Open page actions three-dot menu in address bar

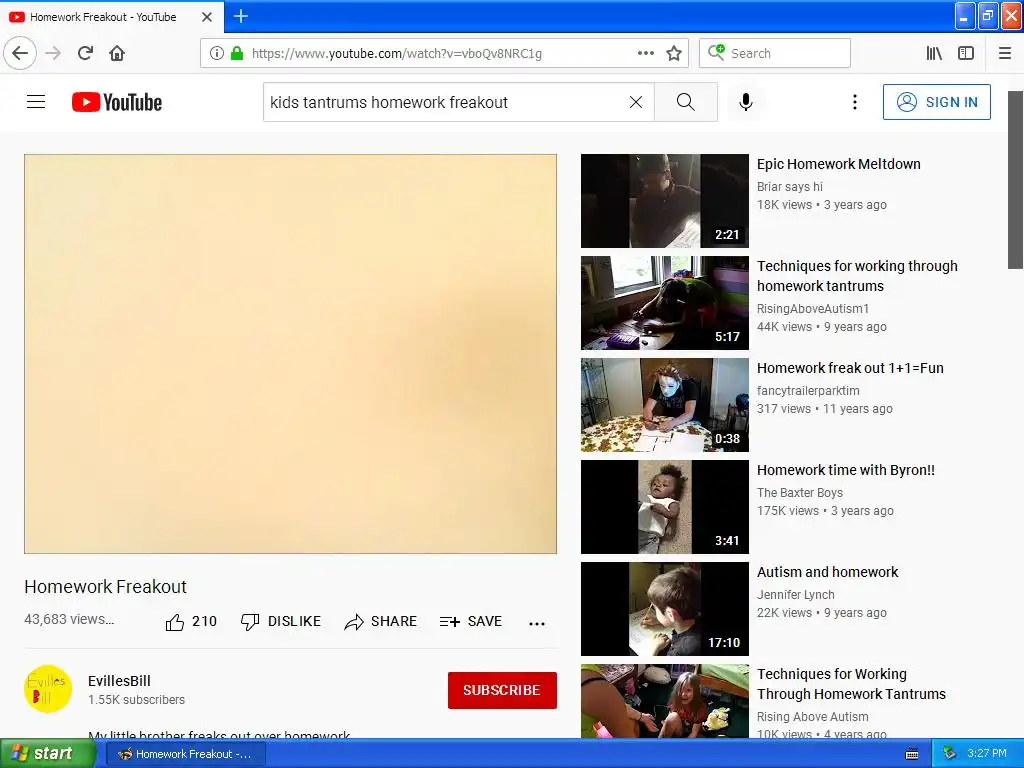(x=645, y=53)
